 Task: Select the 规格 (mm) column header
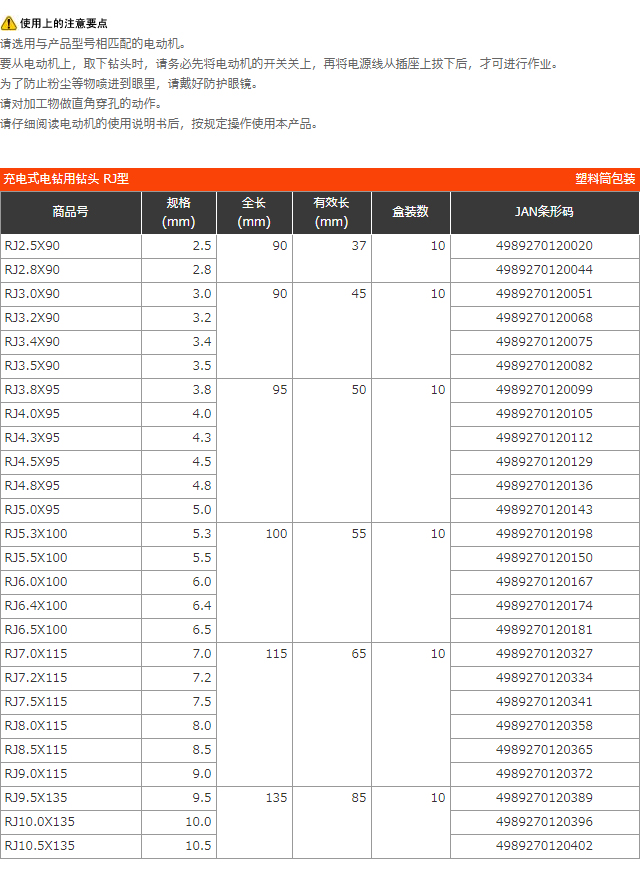(178, 212)
